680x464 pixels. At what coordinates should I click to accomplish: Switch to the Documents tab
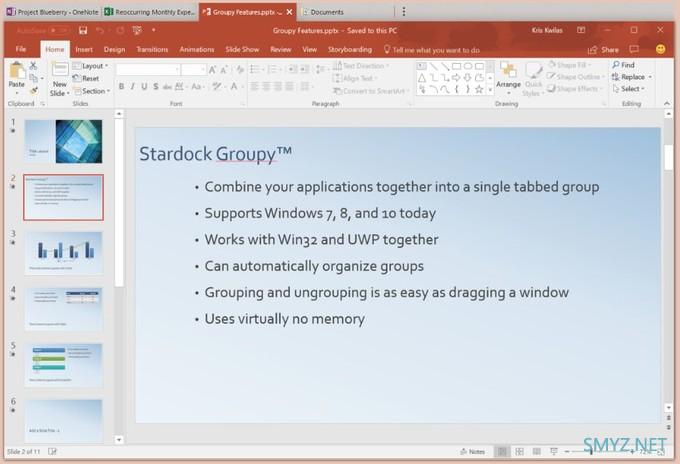pyautogui.click(x=347, y=12)
